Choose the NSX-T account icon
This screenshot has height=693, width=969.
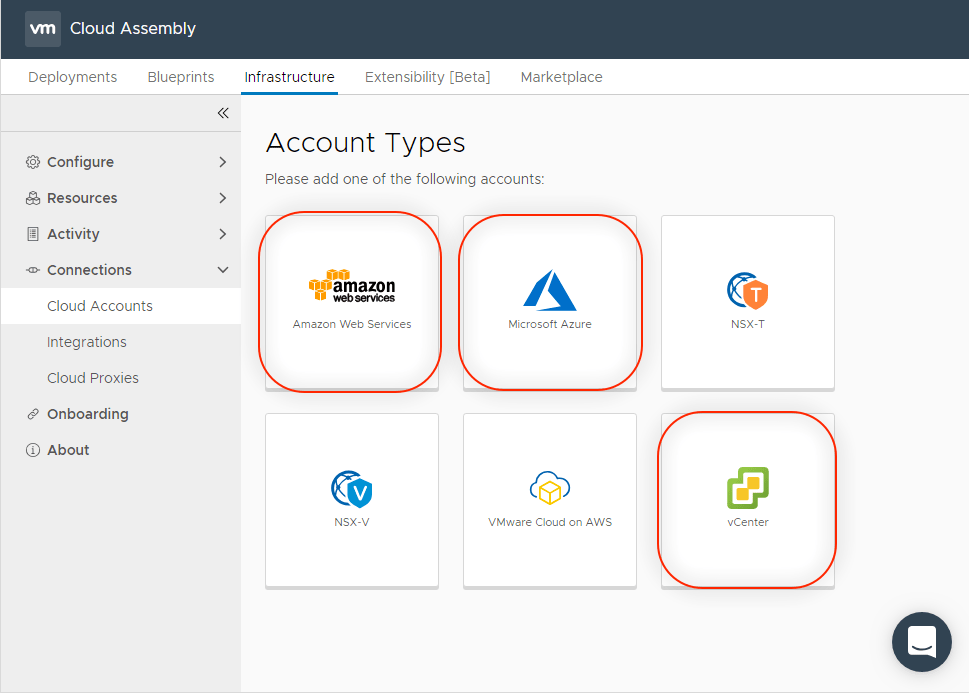tap(747, 291)
